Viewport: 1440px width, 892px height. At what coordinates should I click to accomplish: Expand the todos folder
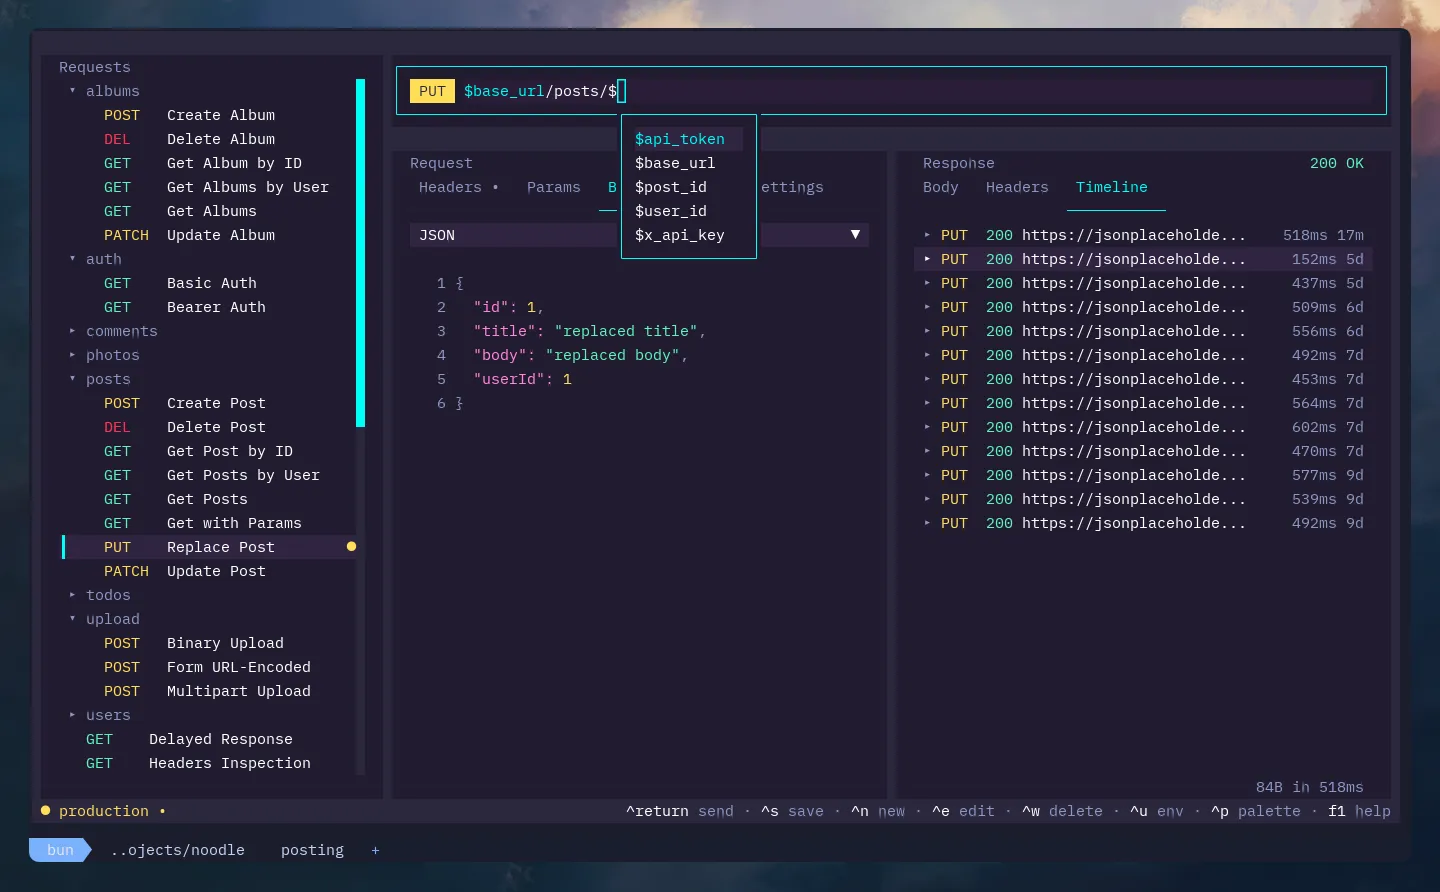point(72,595)
